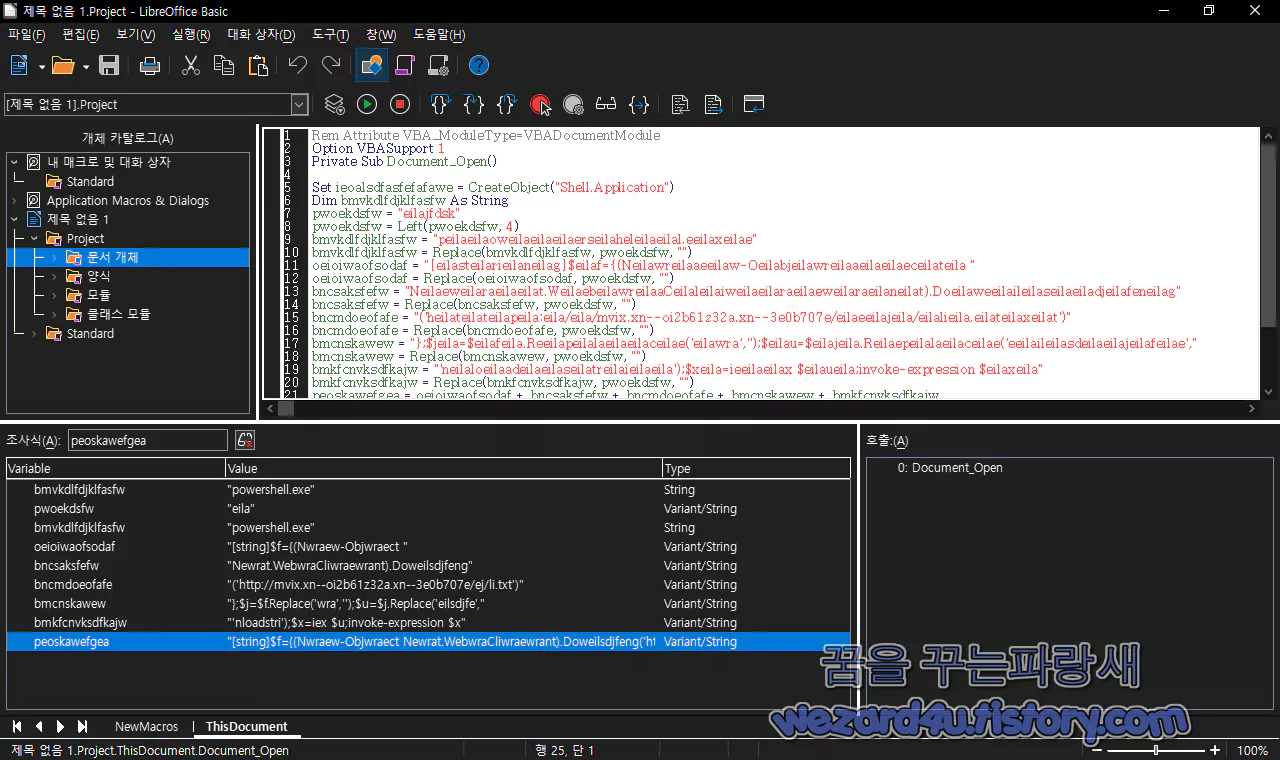Screen dimensions: 1280x760
Task: Click the Step Over braces icon
Action: pyautogui.click(x=474, y=104)
